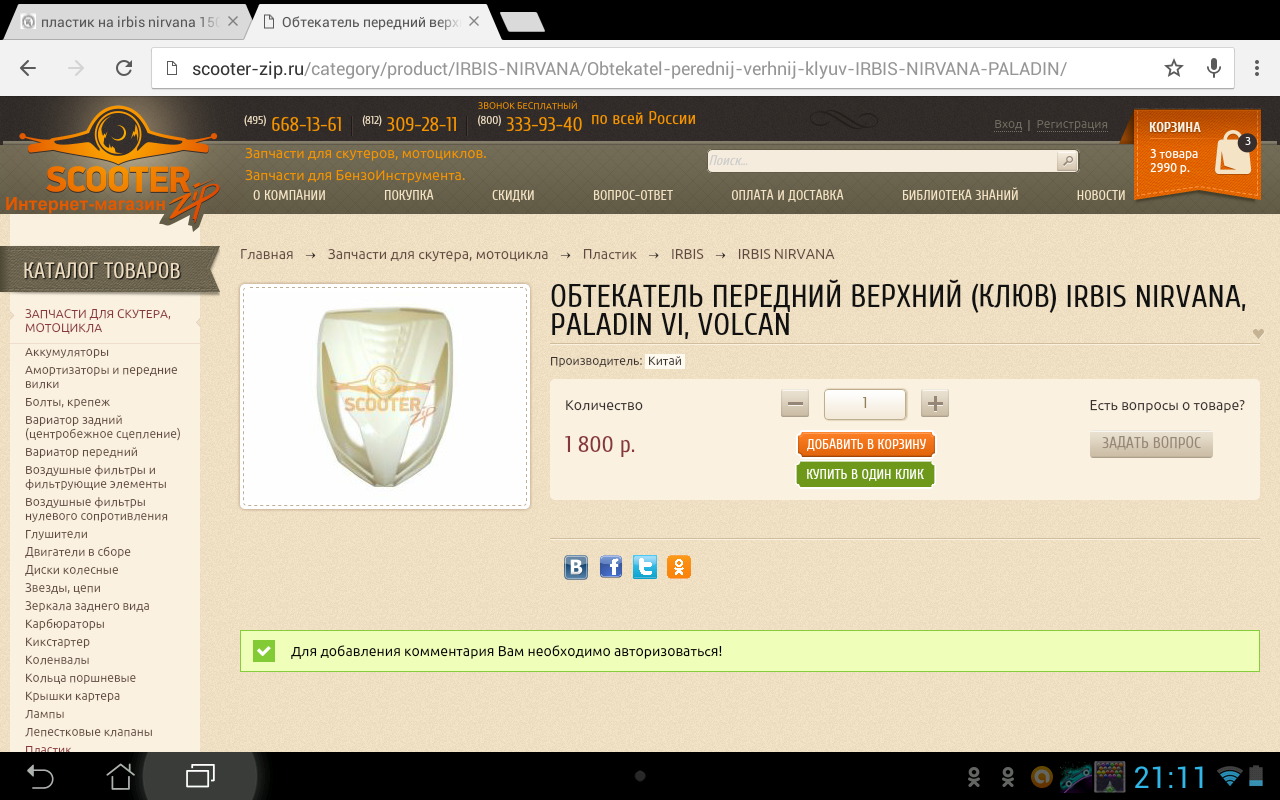Increase quantity with the plus button
Screen dimensions: 1280x800
[934, 404]
